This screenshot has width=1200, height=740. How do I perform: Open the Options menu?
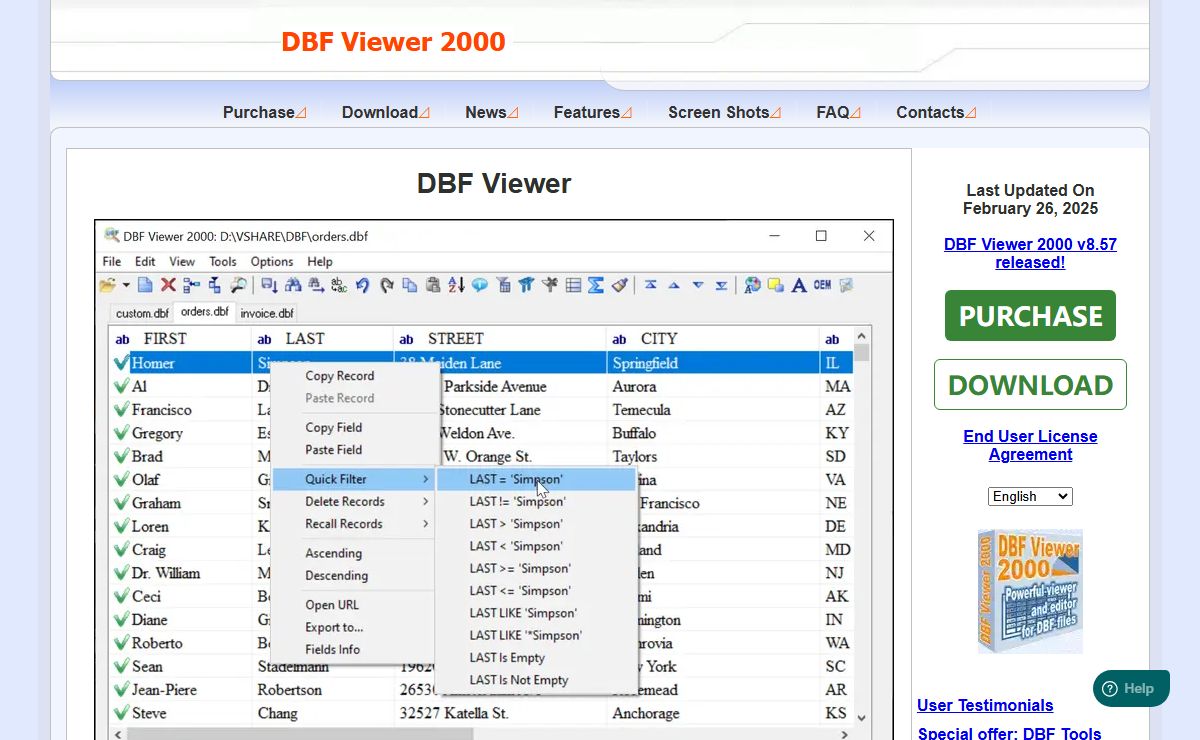tap(272, 261)
